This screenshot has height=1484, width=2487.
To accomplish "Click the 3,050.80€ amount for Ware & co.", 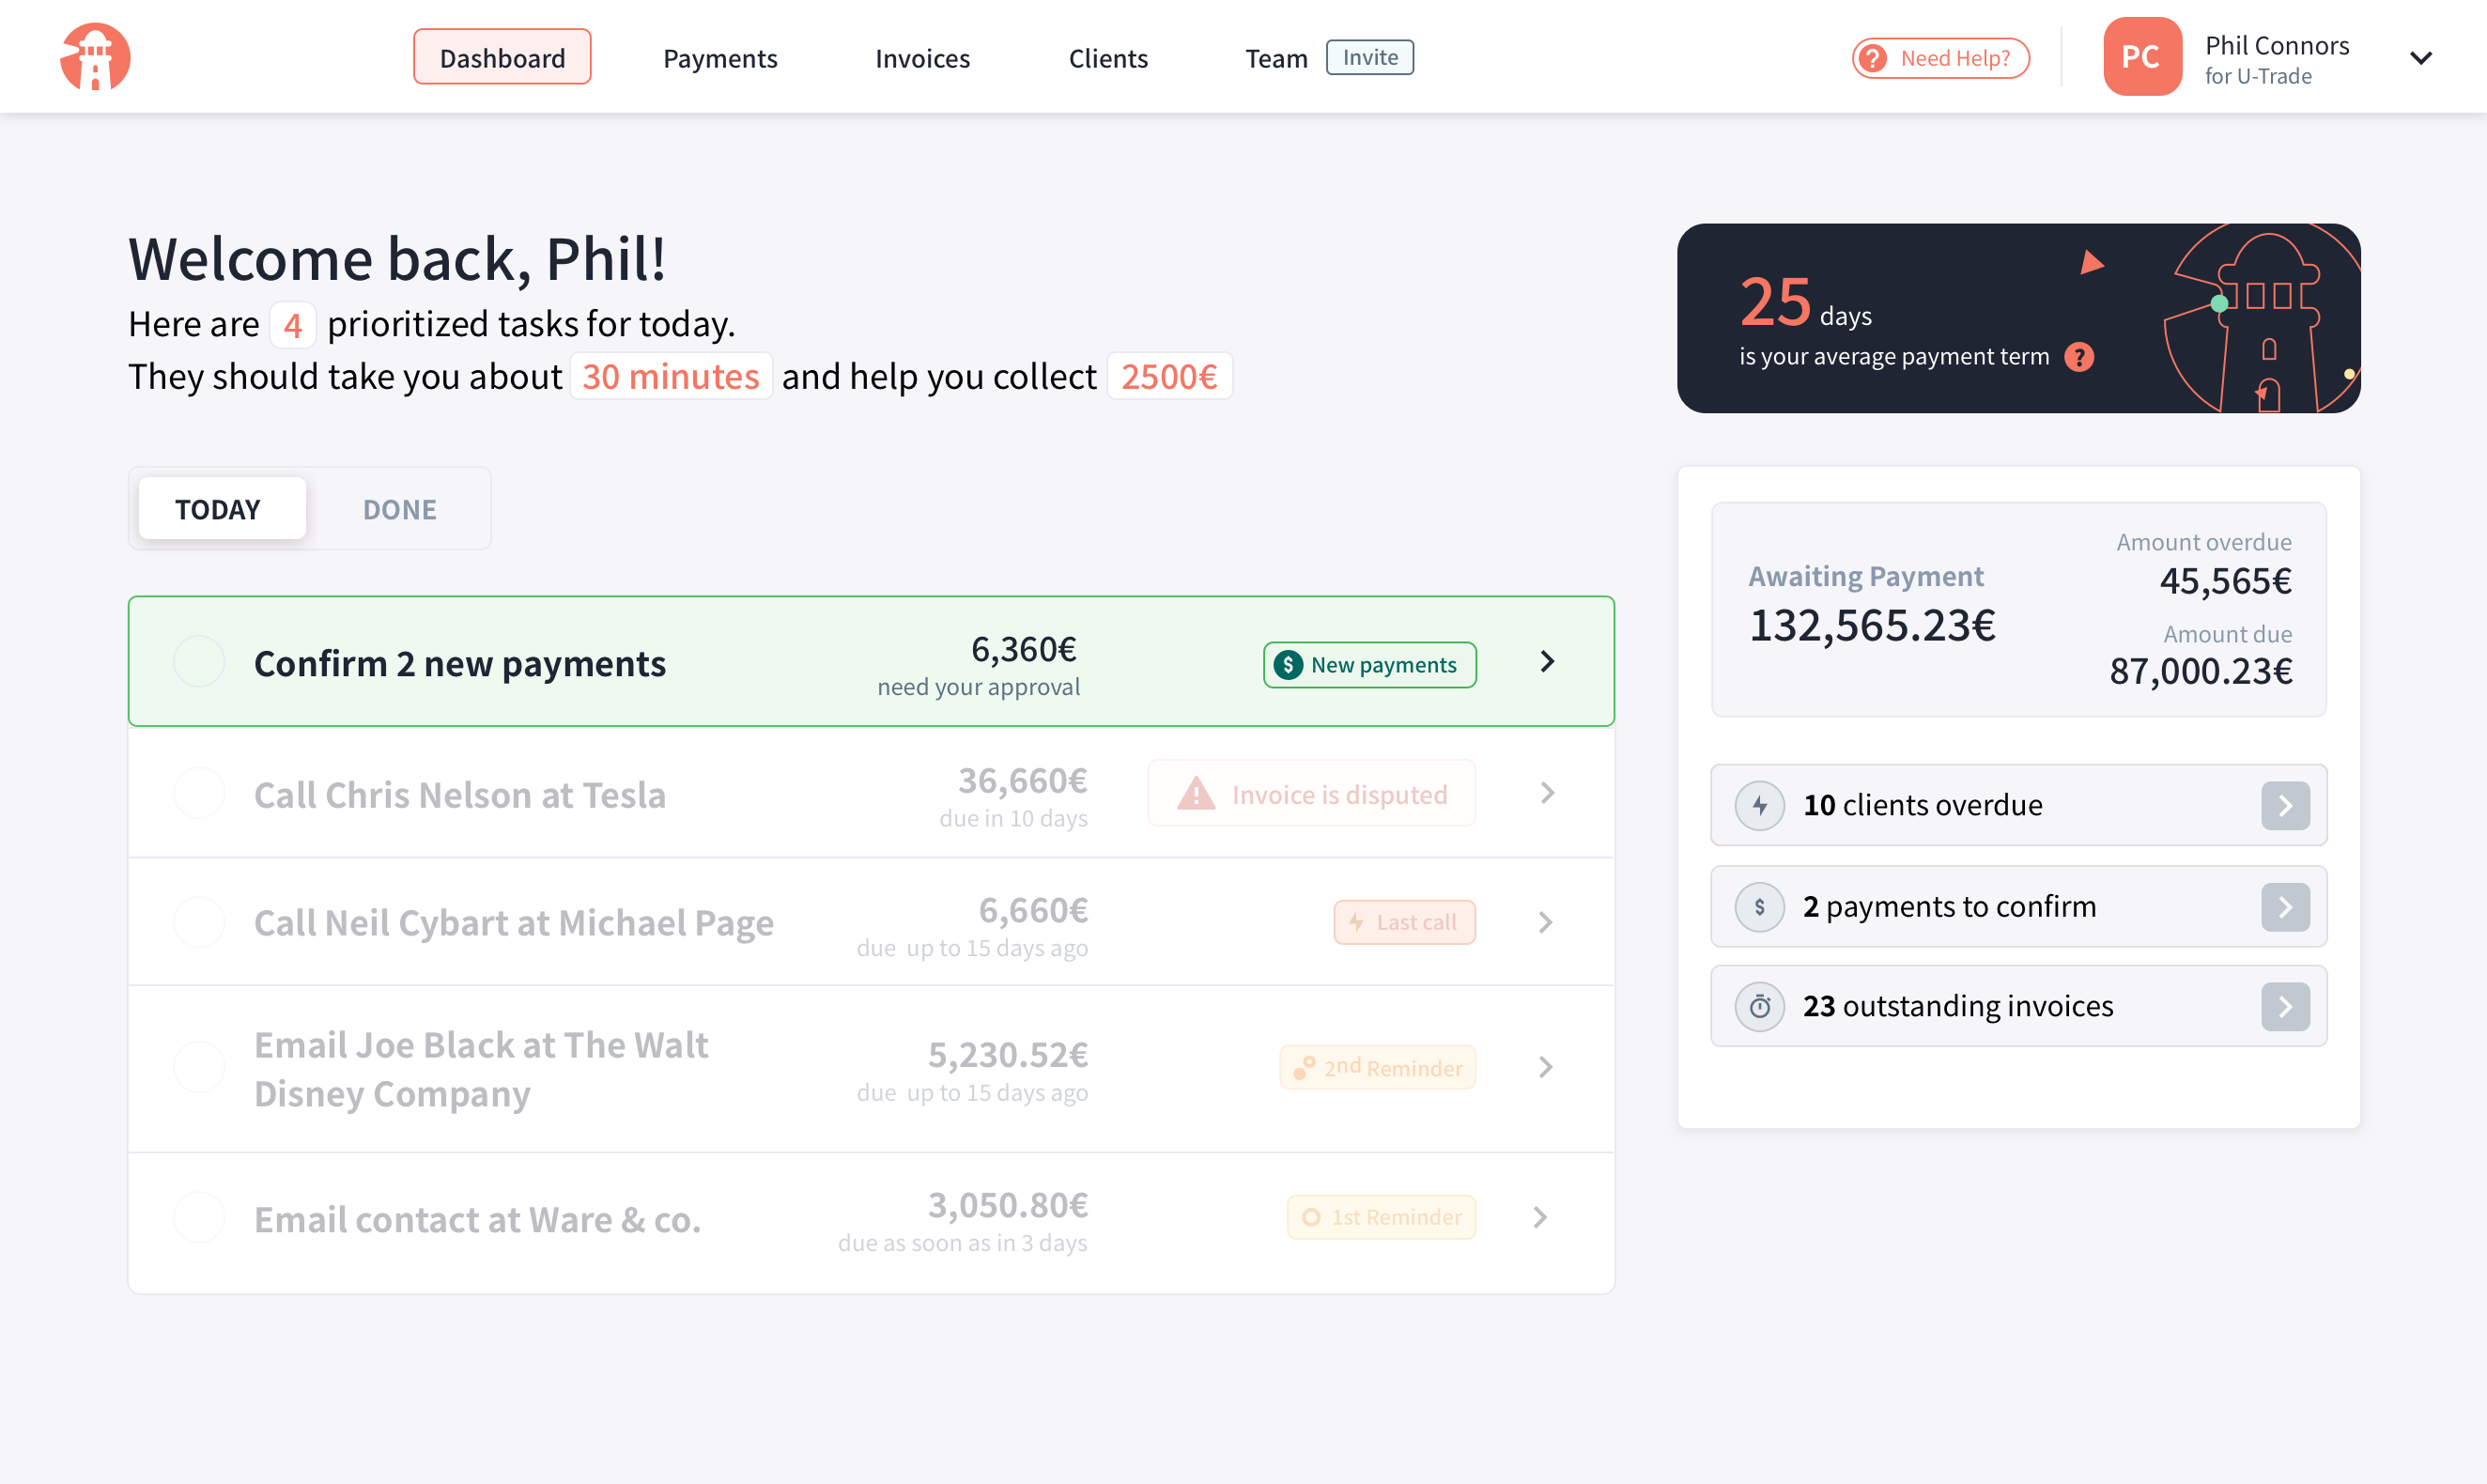I will click(x=1008, y=1205).
